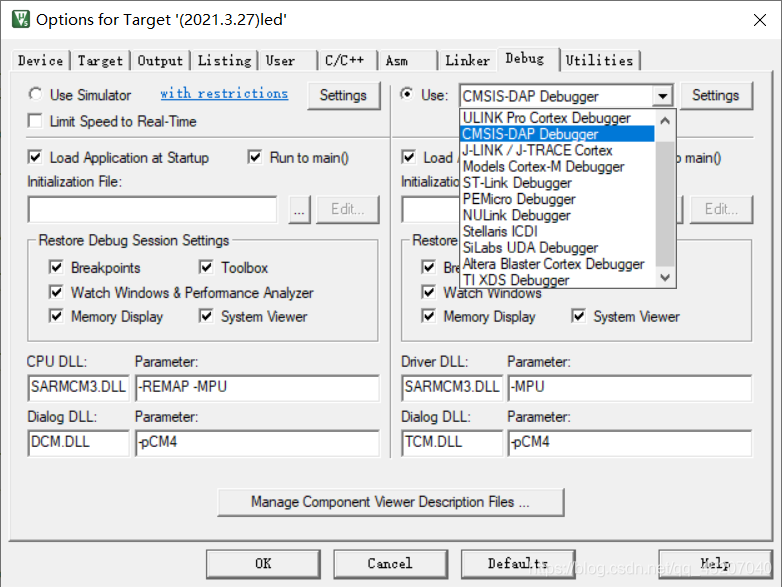
Task: Click the -REMAP -MPU parameter field
Action: (257, 388)
